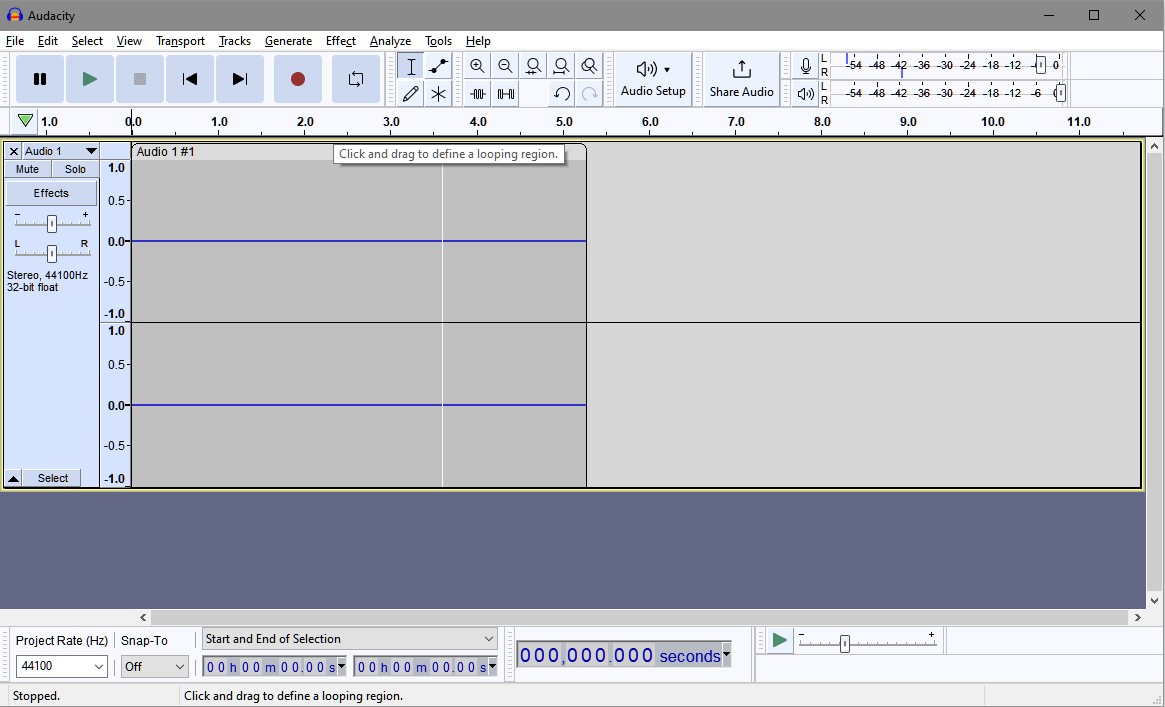
Task: Click the track Effects button
Action: click(x=51, y=193)
